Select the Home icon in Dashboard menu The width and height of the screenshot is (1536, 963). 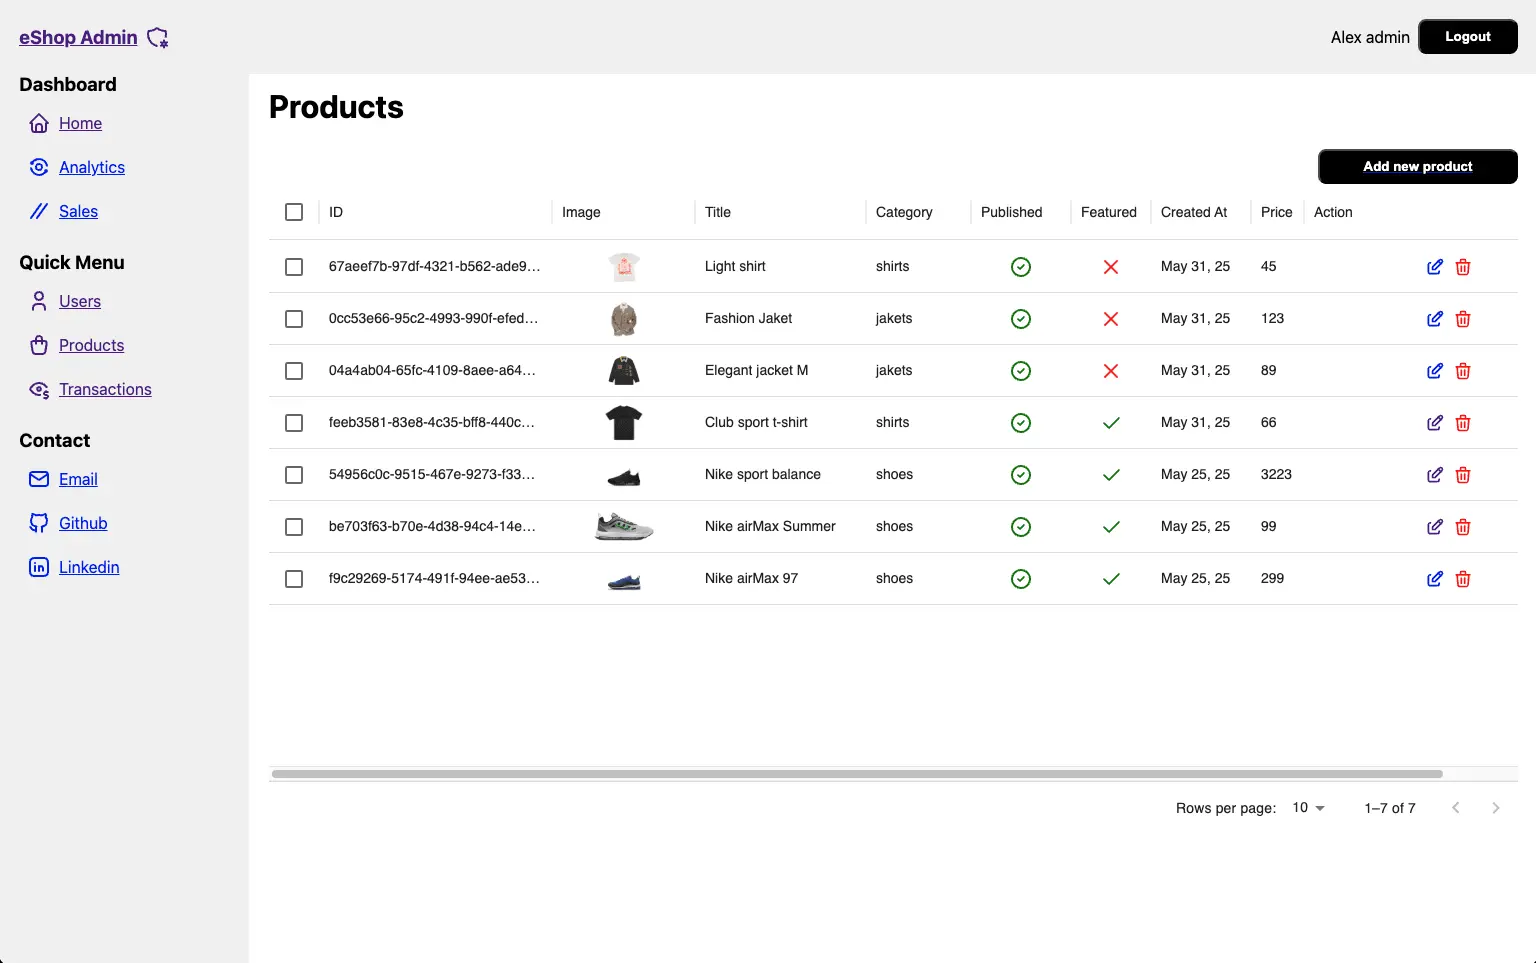(x=38, y=123)
